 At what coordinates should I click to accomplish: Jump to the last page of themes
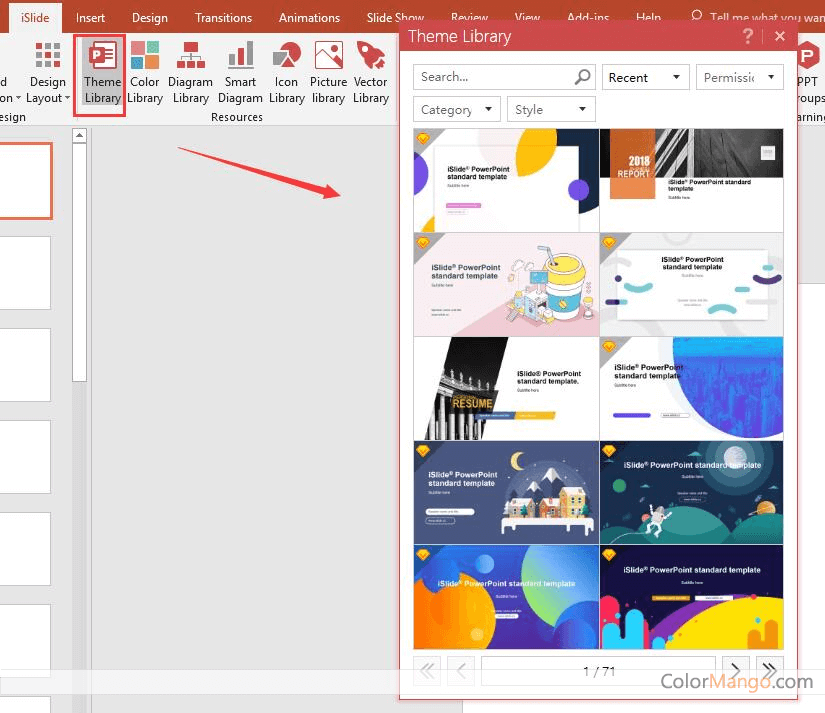pyautogui.click(x=769, y=670)
